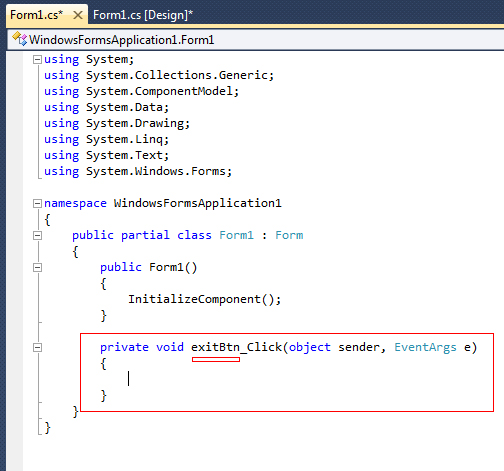Click the 'partial' keyword in class declaration
The image size is (504, 471).
click(145, 235)
